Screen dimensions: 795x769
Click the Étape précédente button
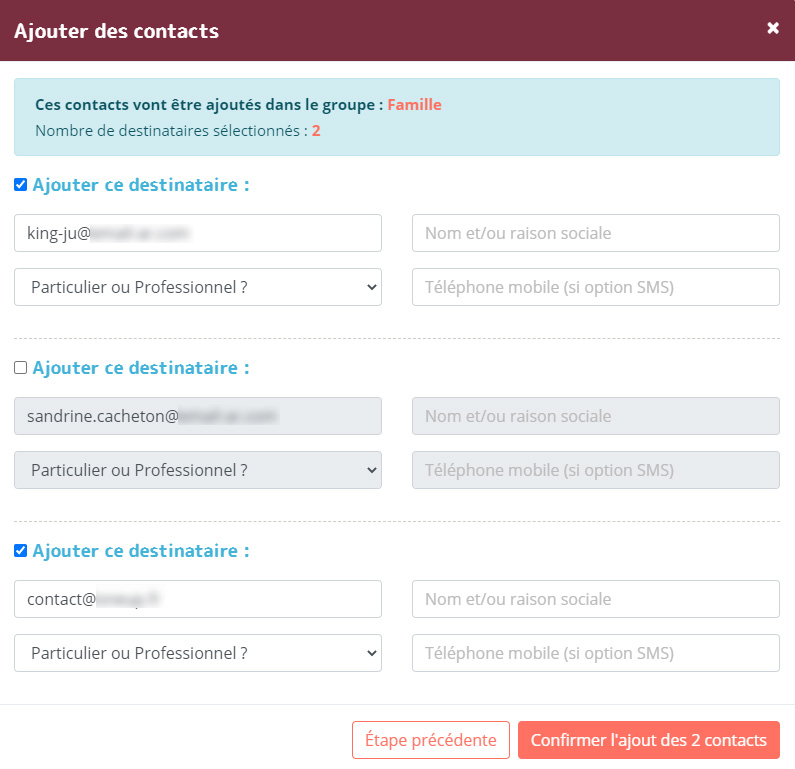[431, 740]
